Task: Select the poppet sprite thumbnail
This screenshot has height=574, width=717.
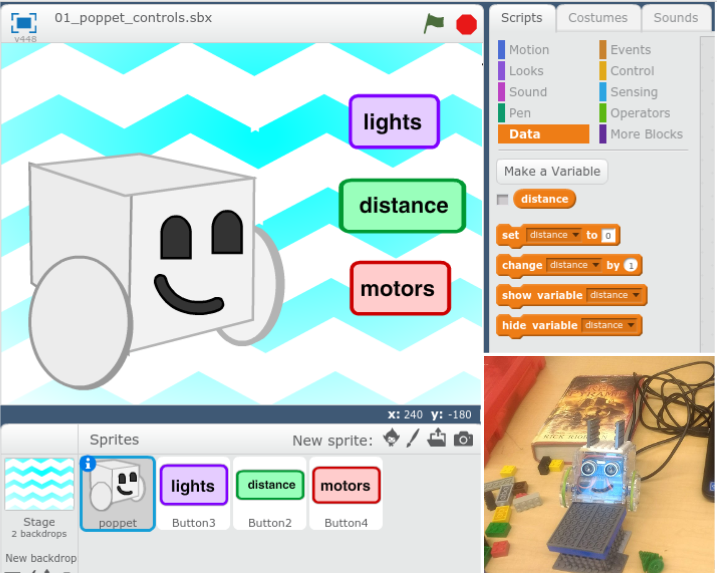Action: click(118, 494)
